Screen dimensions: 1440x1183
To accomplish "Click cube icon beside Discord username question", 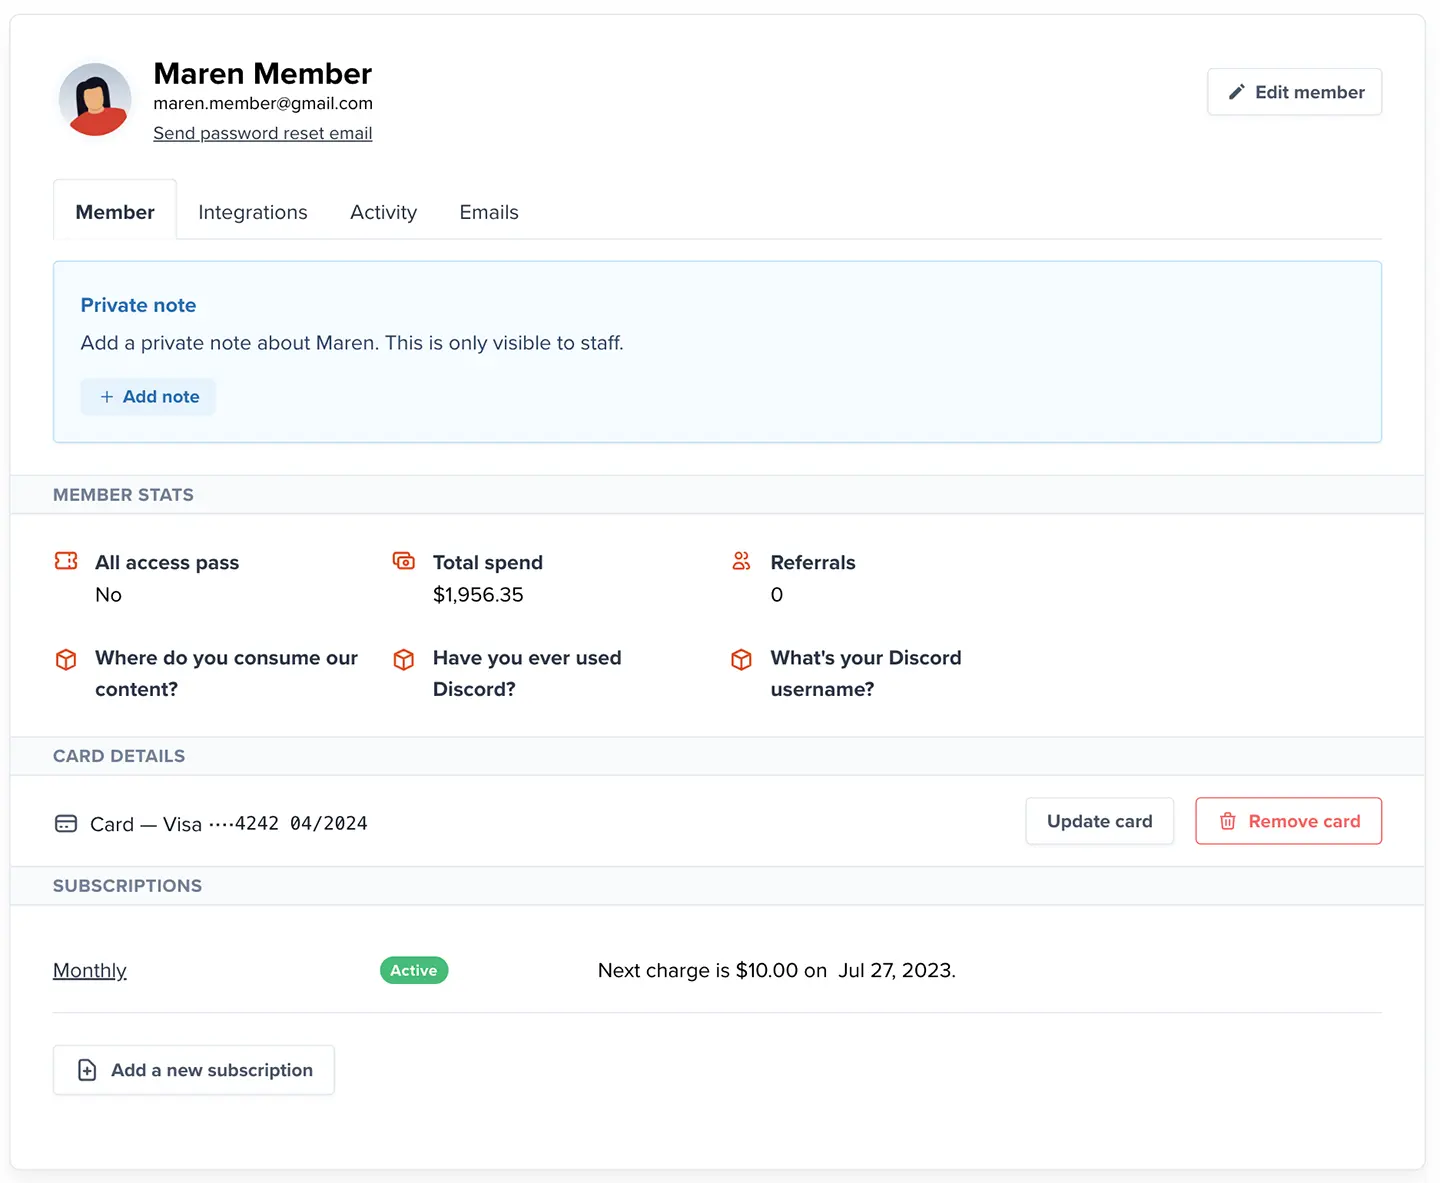I will pos(741,659).
